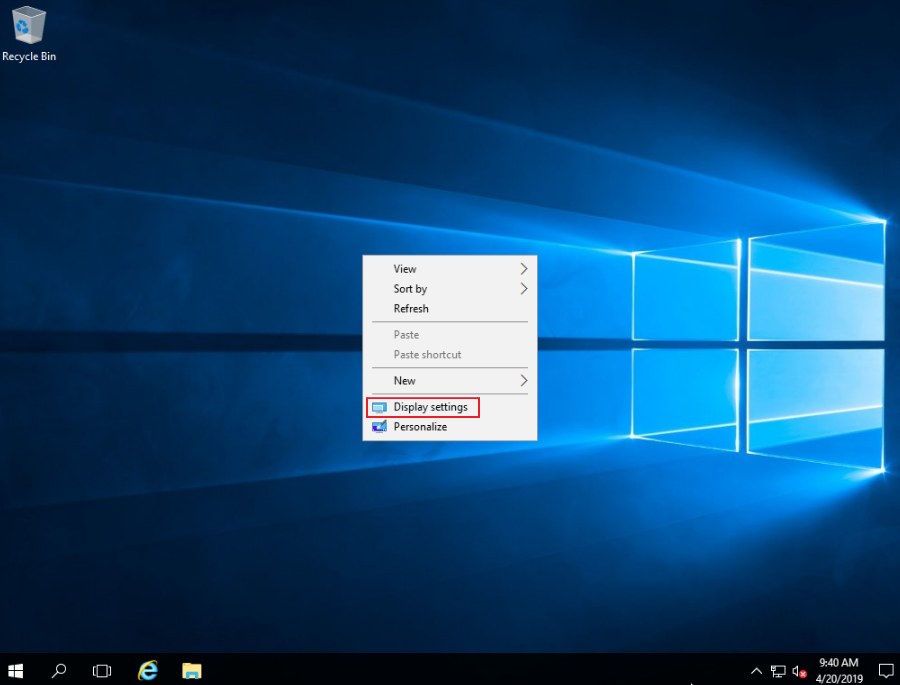Click the taskbar search magnifier icon
The height and width of the screenshot is (685, 900).
coord(59,670)
